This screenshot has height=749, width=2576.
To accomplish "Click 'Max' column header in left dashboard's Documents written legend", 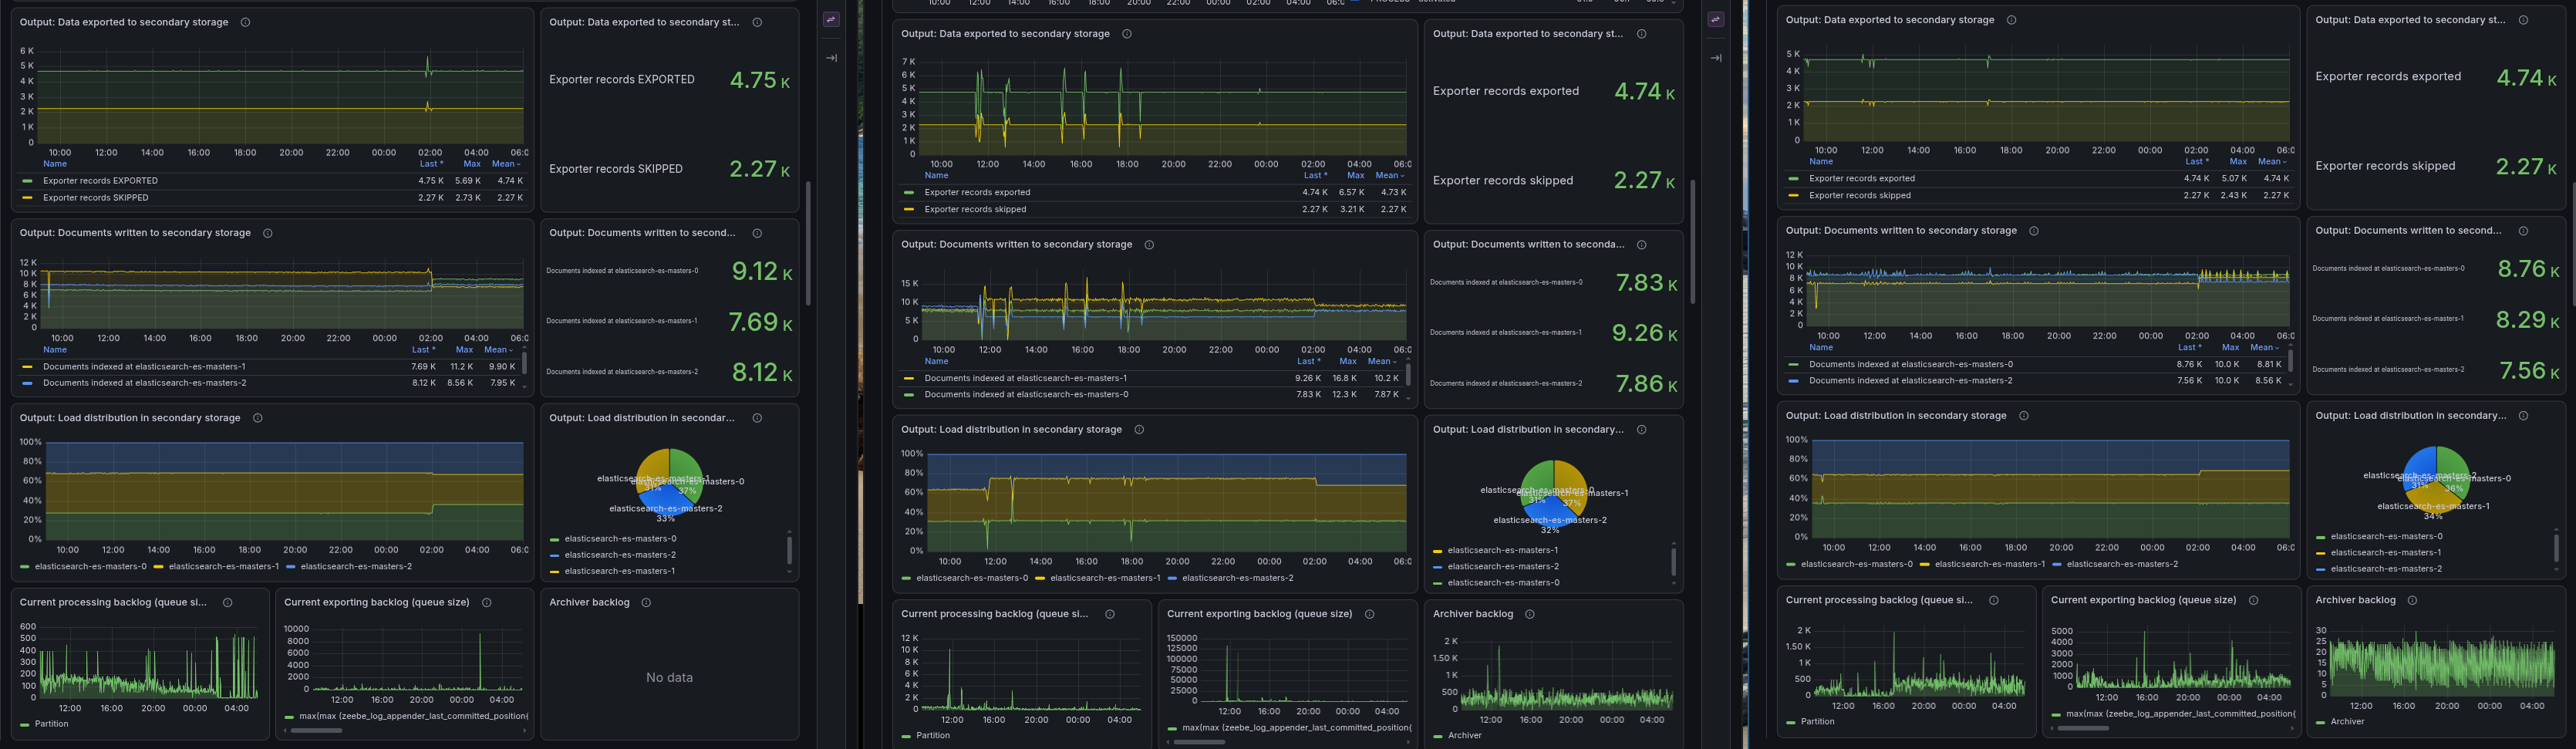I will point(464,350).
